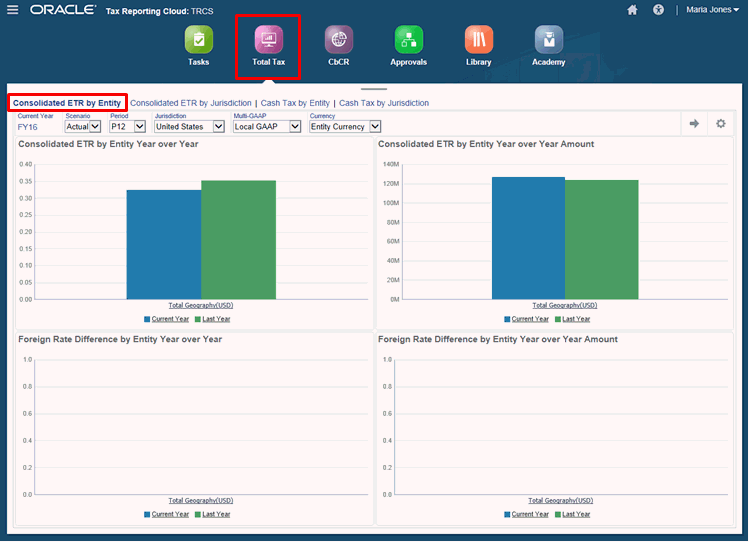Click Total Geography(USD) under Foreign Rate Difference chart
The image size is (749, 542).
201,500
